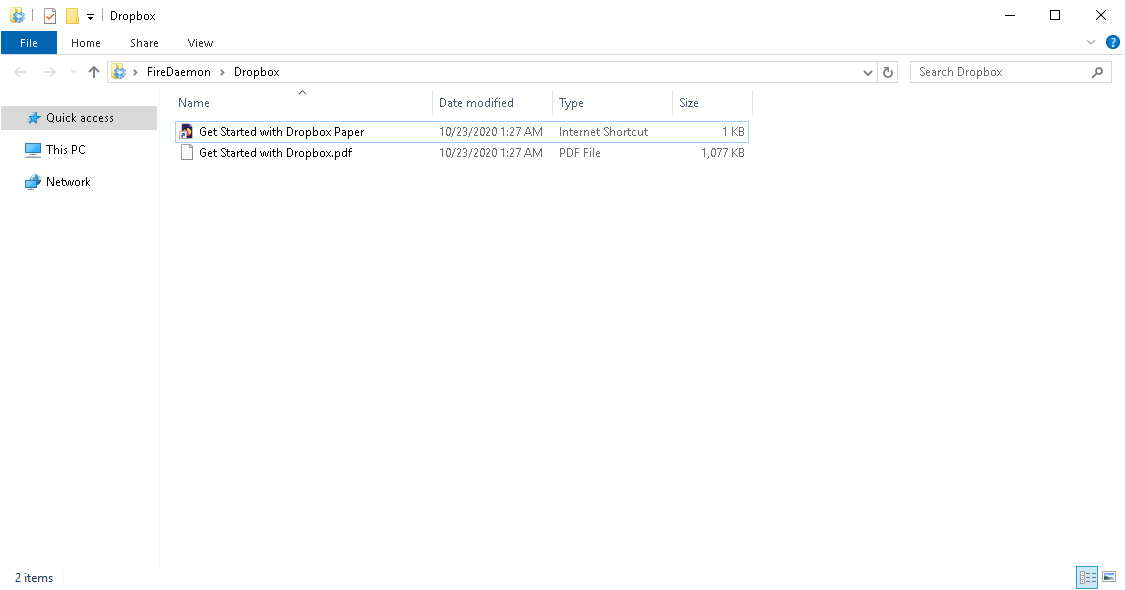Maximize the Dropbox window
Image resolution: width=1125 pixels, height=590 pixels.
[x=1055, y=15]
